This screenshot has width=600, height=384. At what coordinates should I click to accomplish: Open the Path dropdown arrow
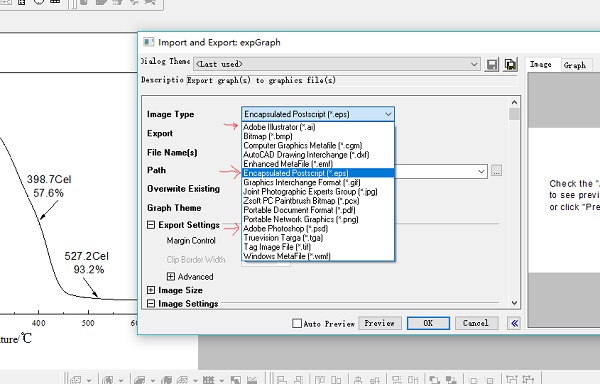pyautogui.click(x=481, y=171)
